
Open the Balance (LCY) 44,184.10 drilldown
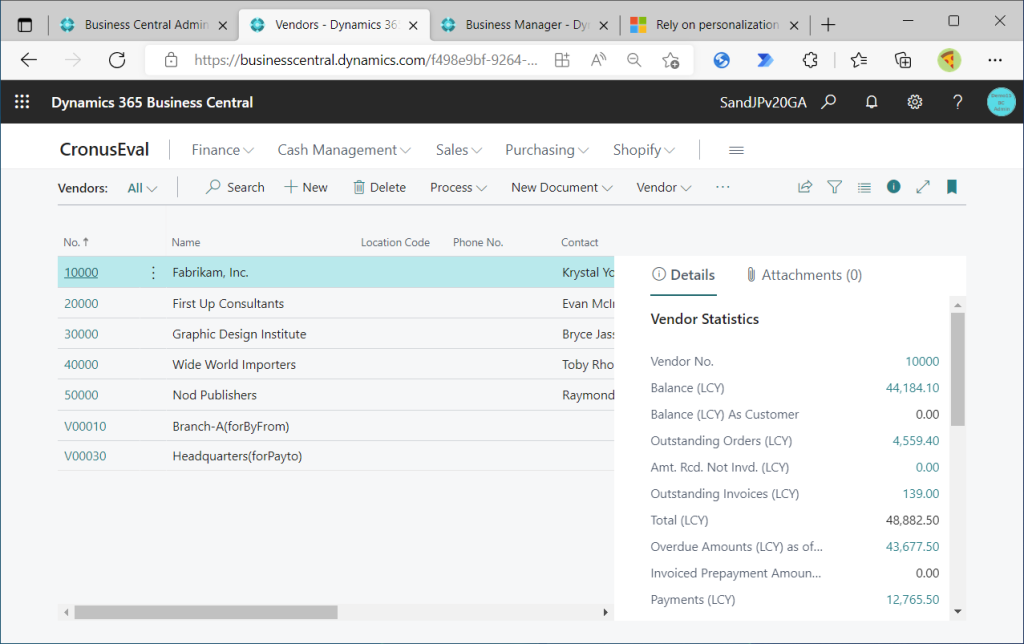(x=912, y=388)
